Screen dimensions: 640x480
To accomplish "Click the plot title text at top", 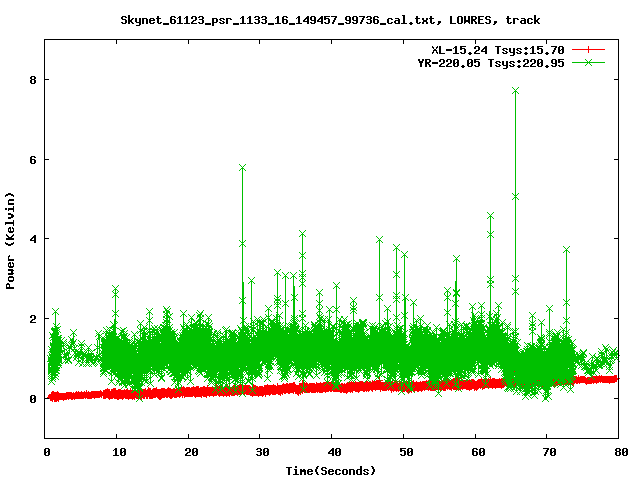I will (x=330, y=19).
